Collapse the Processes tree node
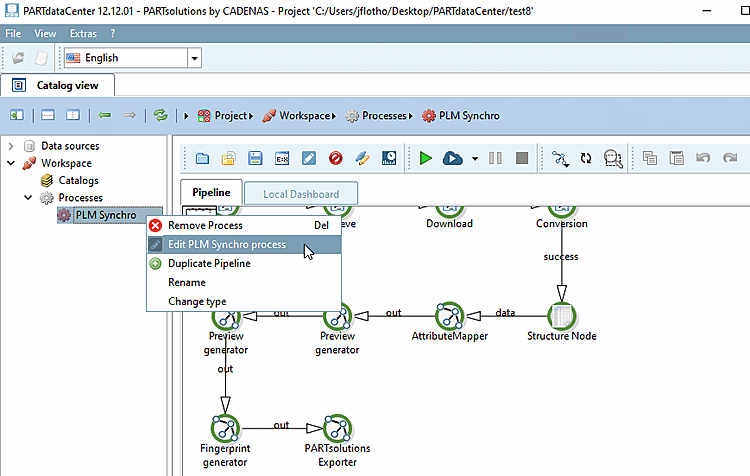750x476 pixels. tap(28, 198)
